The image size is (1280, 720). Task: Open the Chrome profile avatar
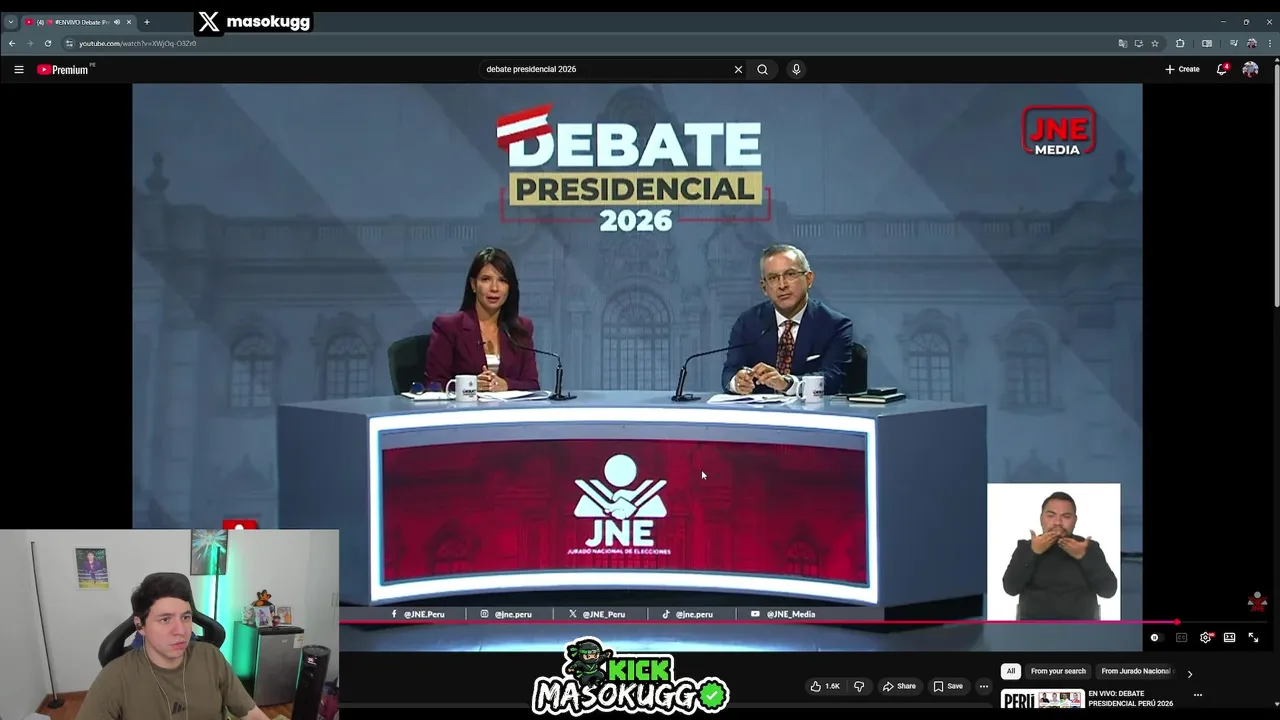point(1250,43)
